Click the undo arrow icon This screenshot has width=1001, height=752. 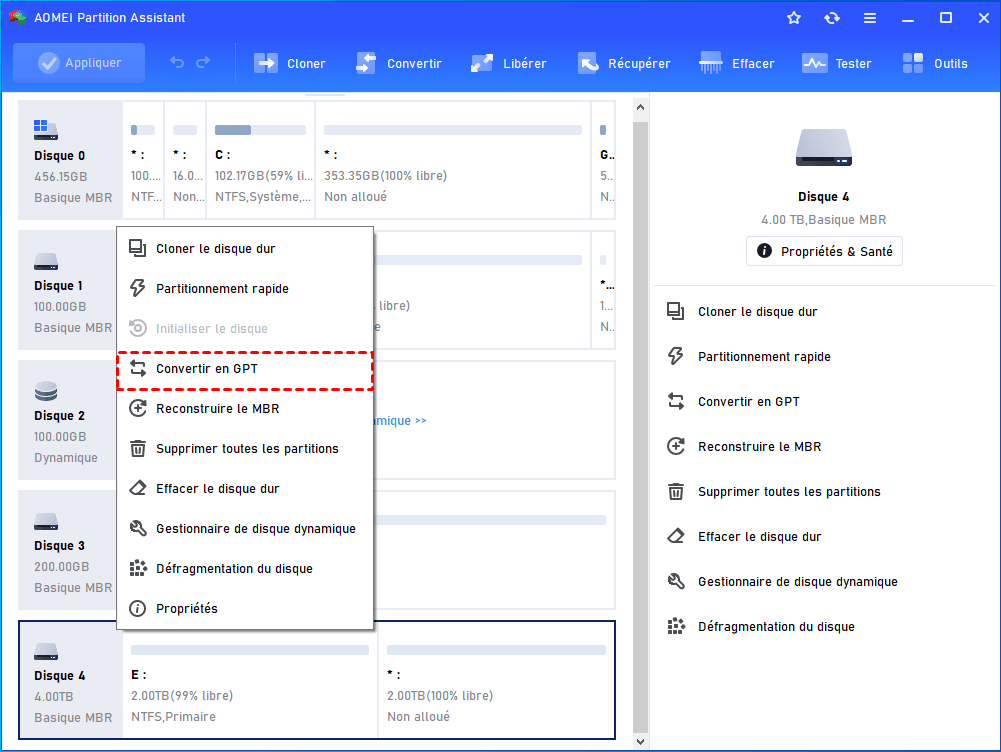point(177,63)
